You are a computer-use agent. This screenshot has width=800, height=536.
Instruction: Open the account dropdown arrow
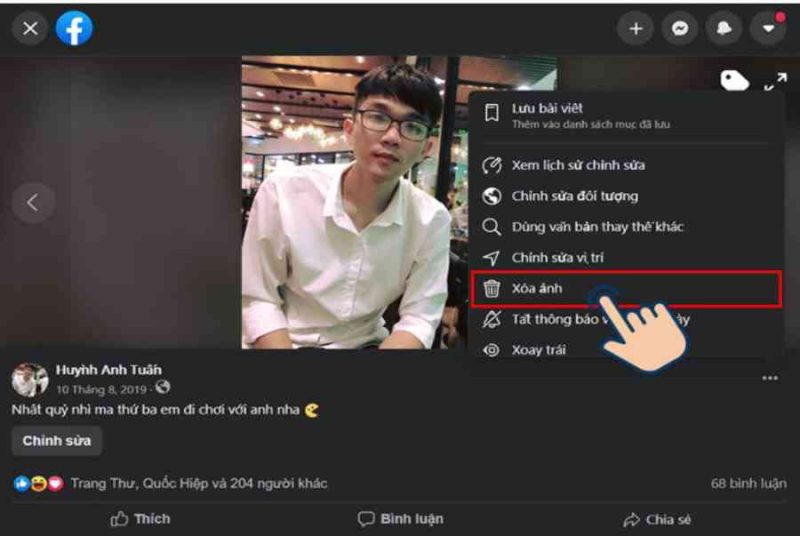(768, 29)
